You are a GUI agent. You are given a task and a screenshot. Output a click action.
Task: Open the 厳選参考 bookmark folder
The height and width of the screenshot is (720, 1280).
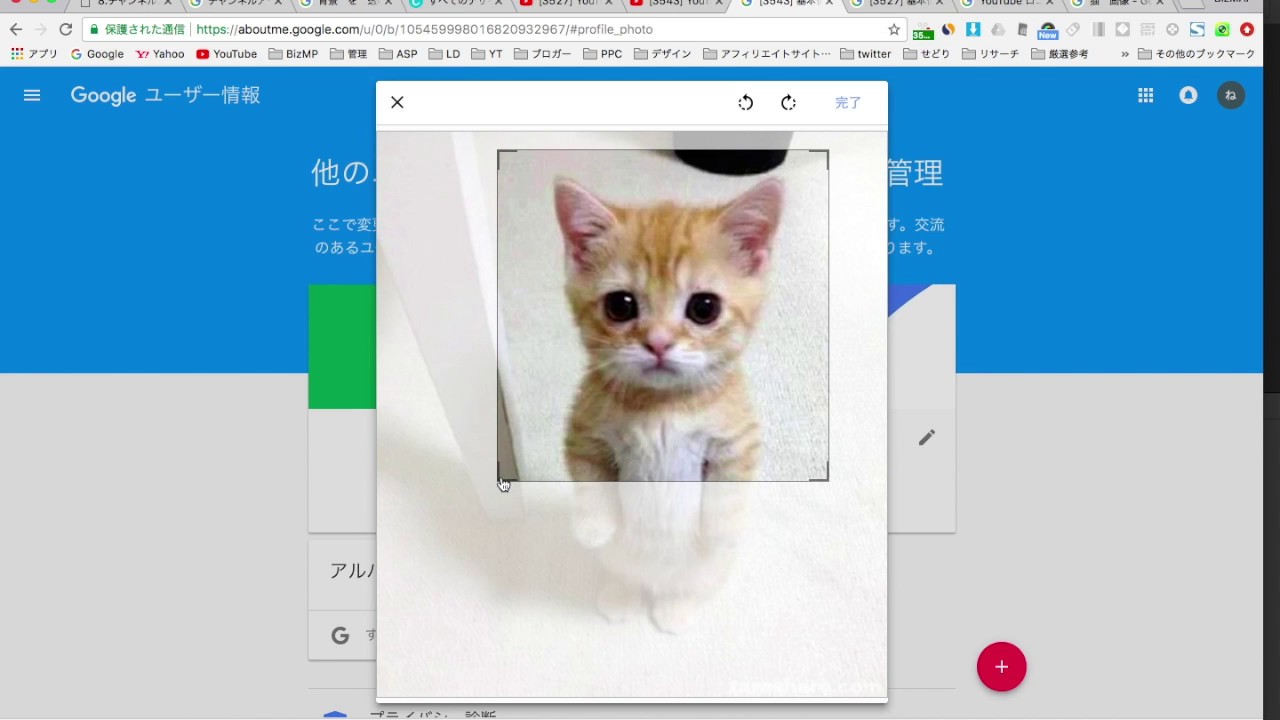[x=1060, y=54]
